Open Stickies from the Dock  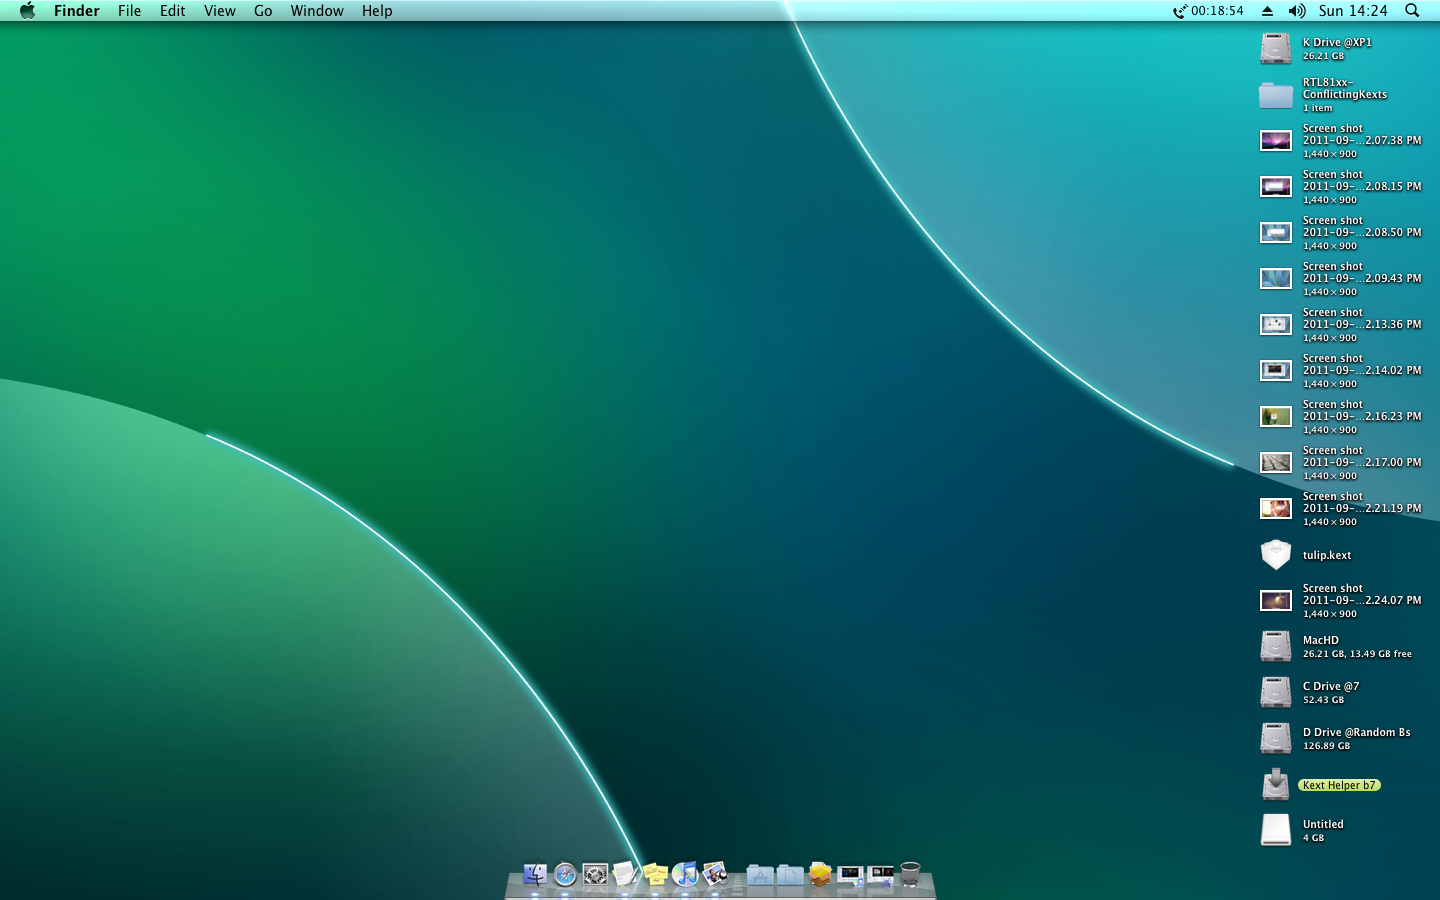(x=655, y=875)
